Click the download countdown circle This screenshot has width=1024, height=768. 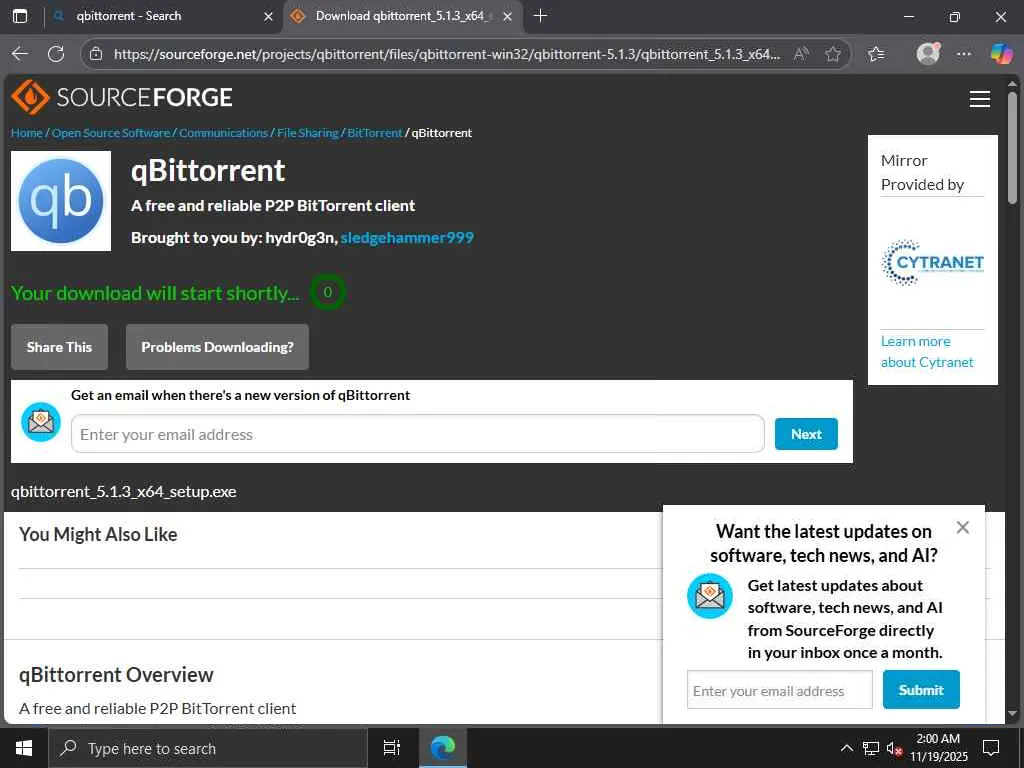click(328, 292)
